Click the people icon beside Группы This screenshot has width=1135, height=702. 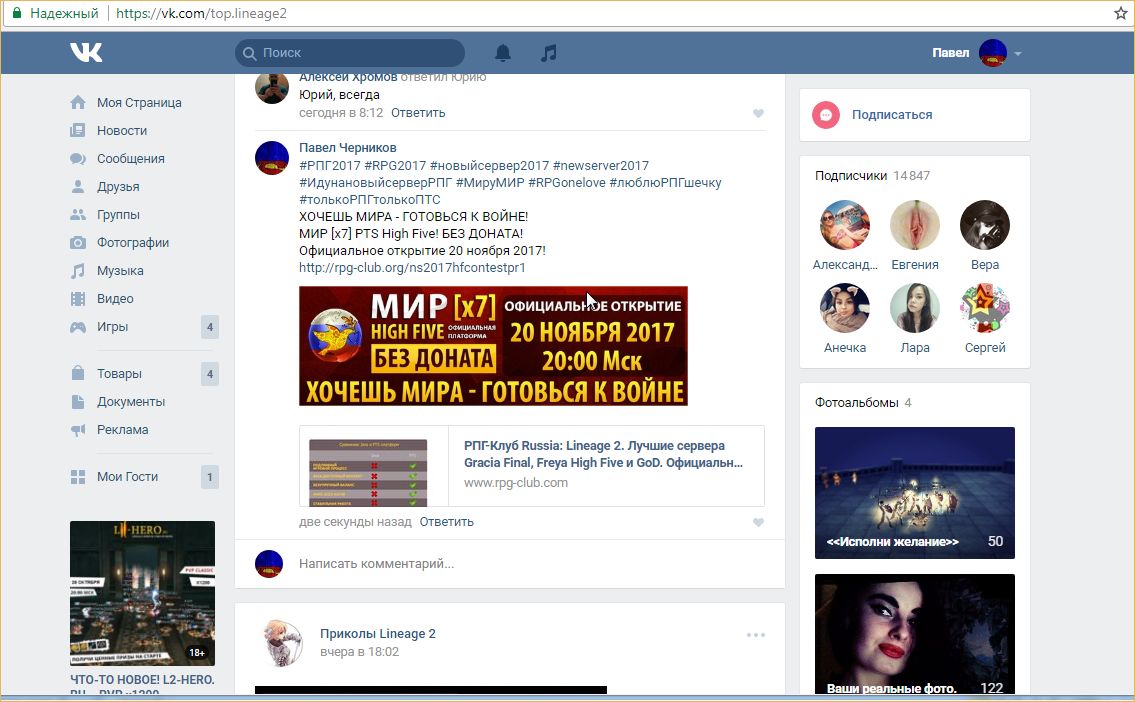click(x=77, y=215)
